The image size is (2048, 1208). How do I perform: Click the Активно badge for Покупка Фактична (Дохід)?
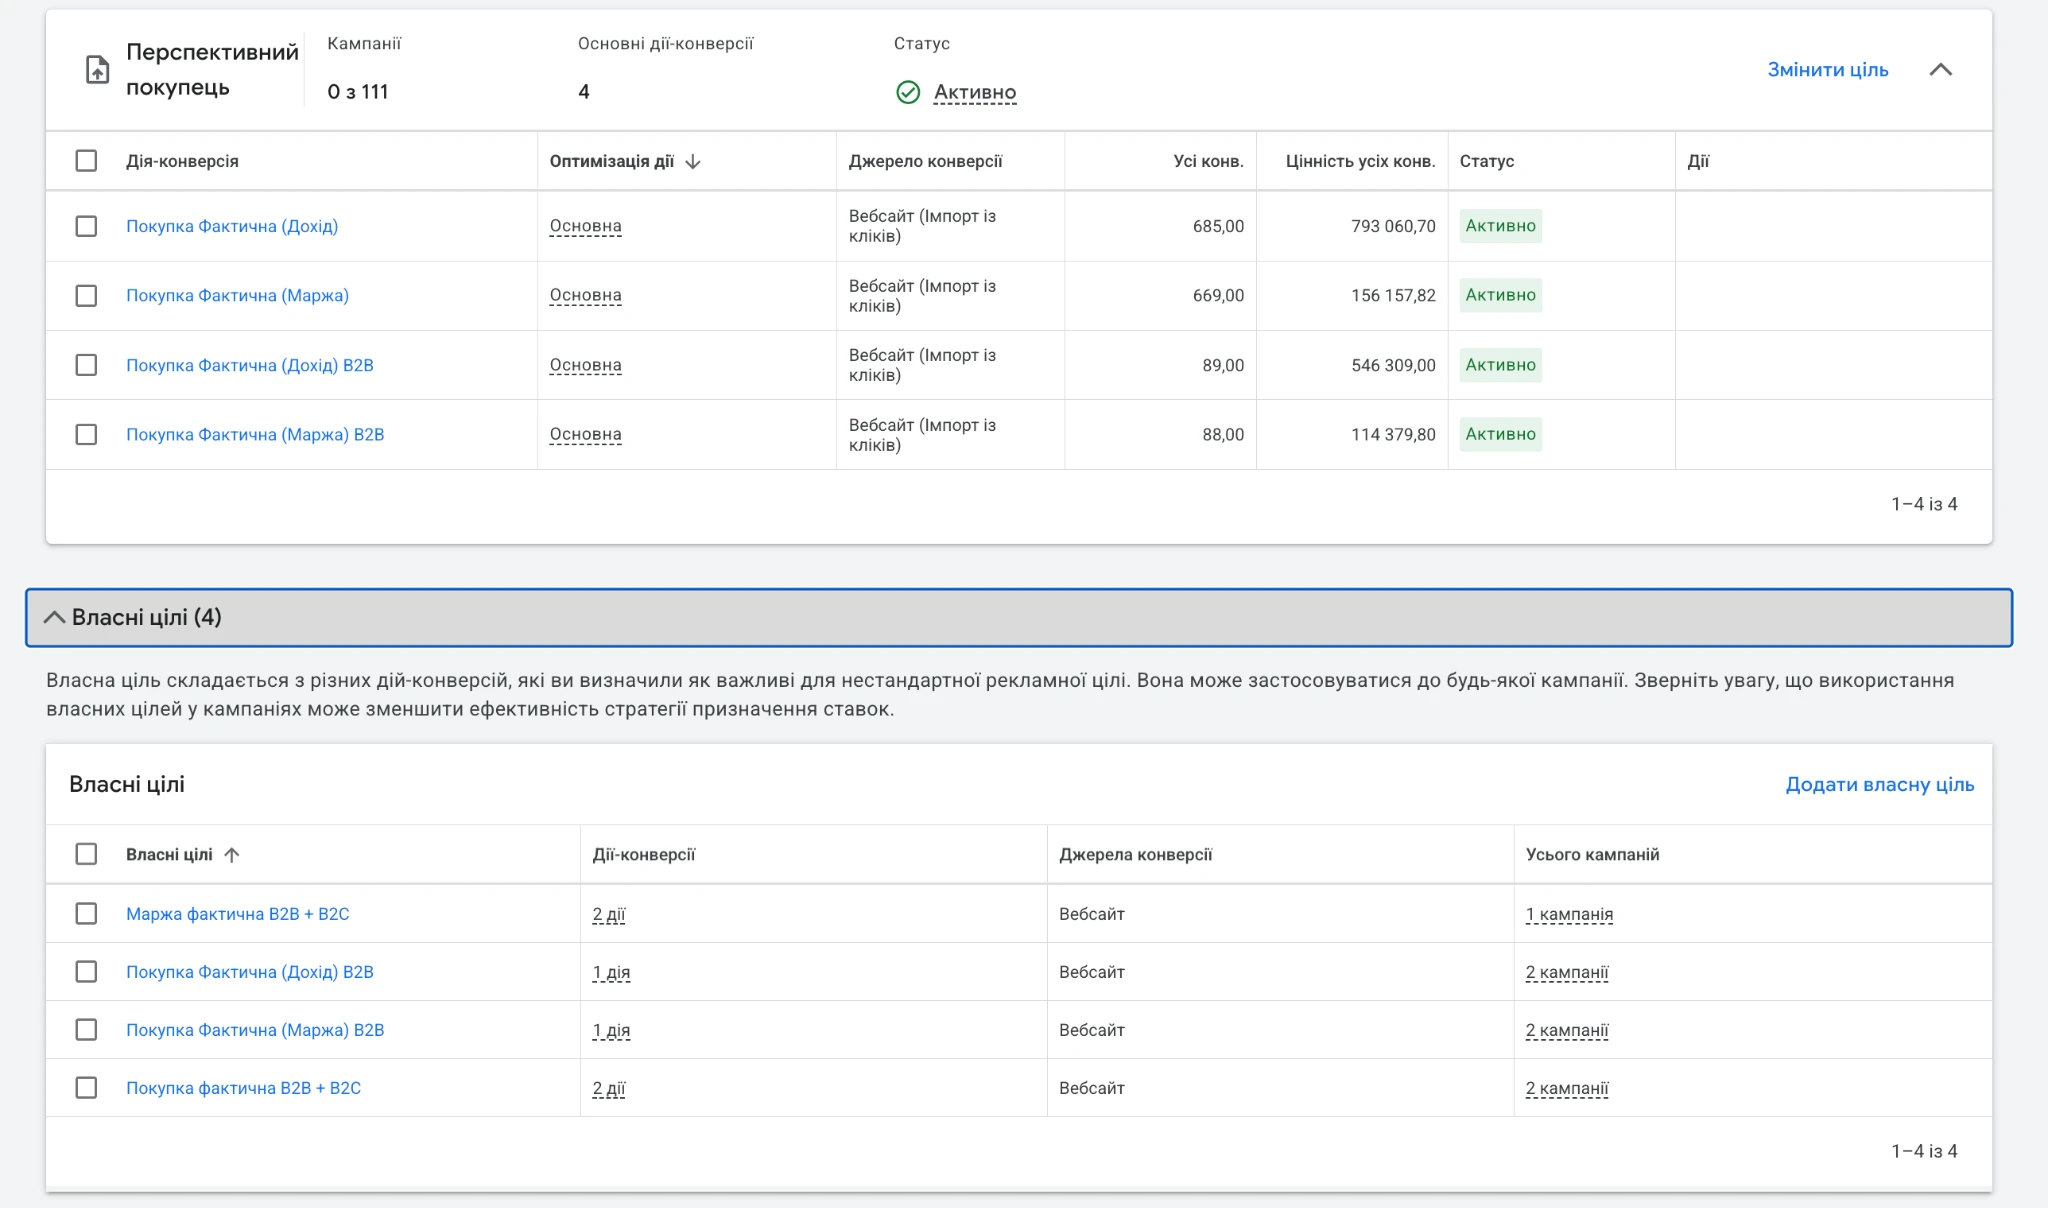[x=1500, y=226]
